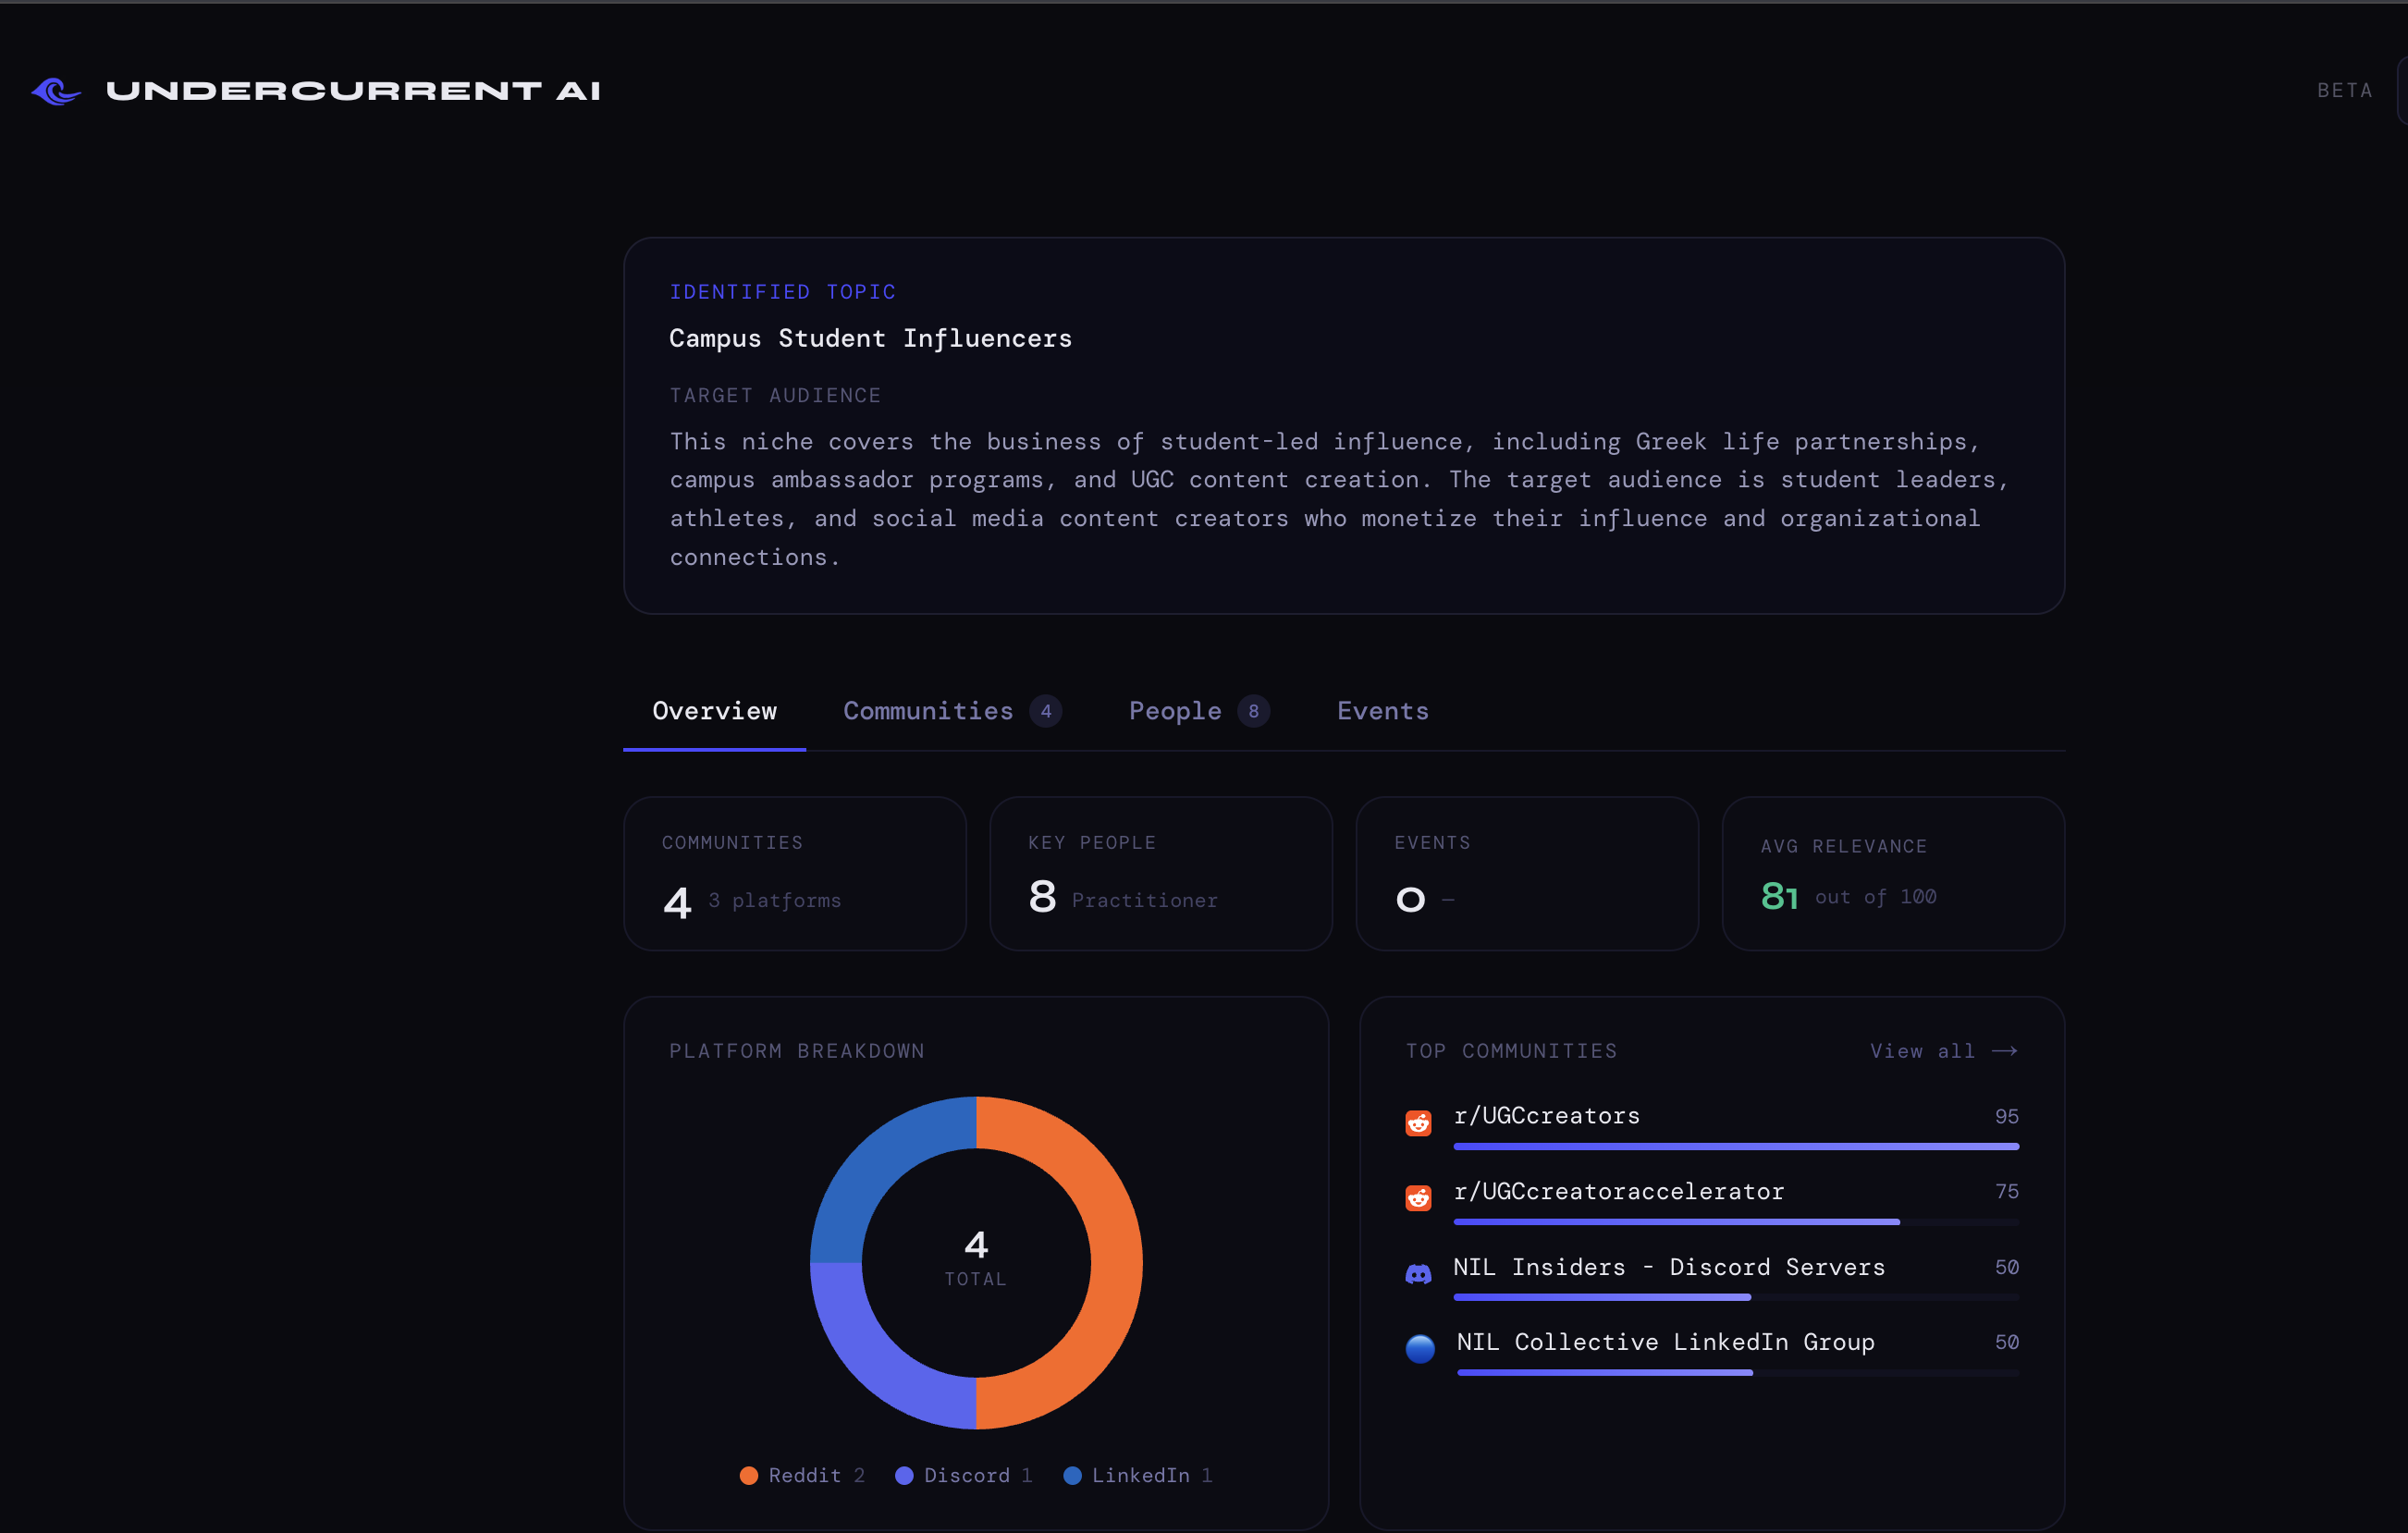This screenshot has width=2408, height=1533.
Task: Click the Avg Relevance stat card
Action: pyautogui.click(x=1892, y=873)
